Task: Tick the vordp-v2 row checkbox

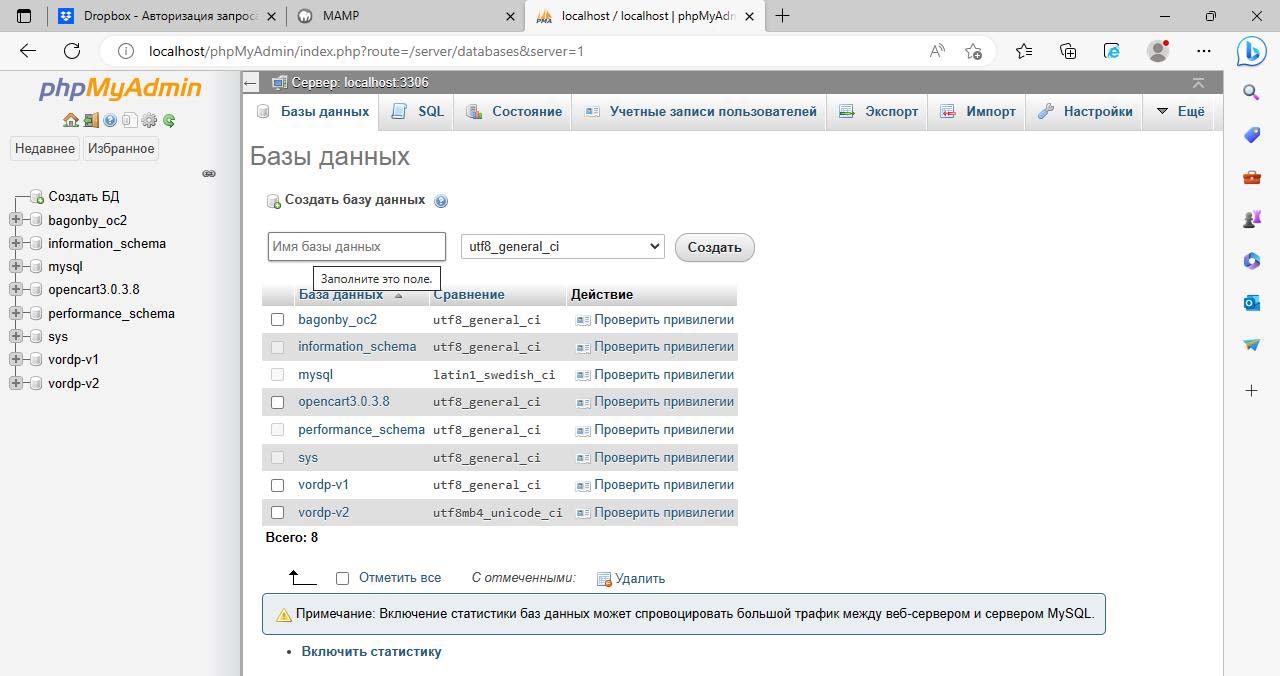Action: coord(278,513)
